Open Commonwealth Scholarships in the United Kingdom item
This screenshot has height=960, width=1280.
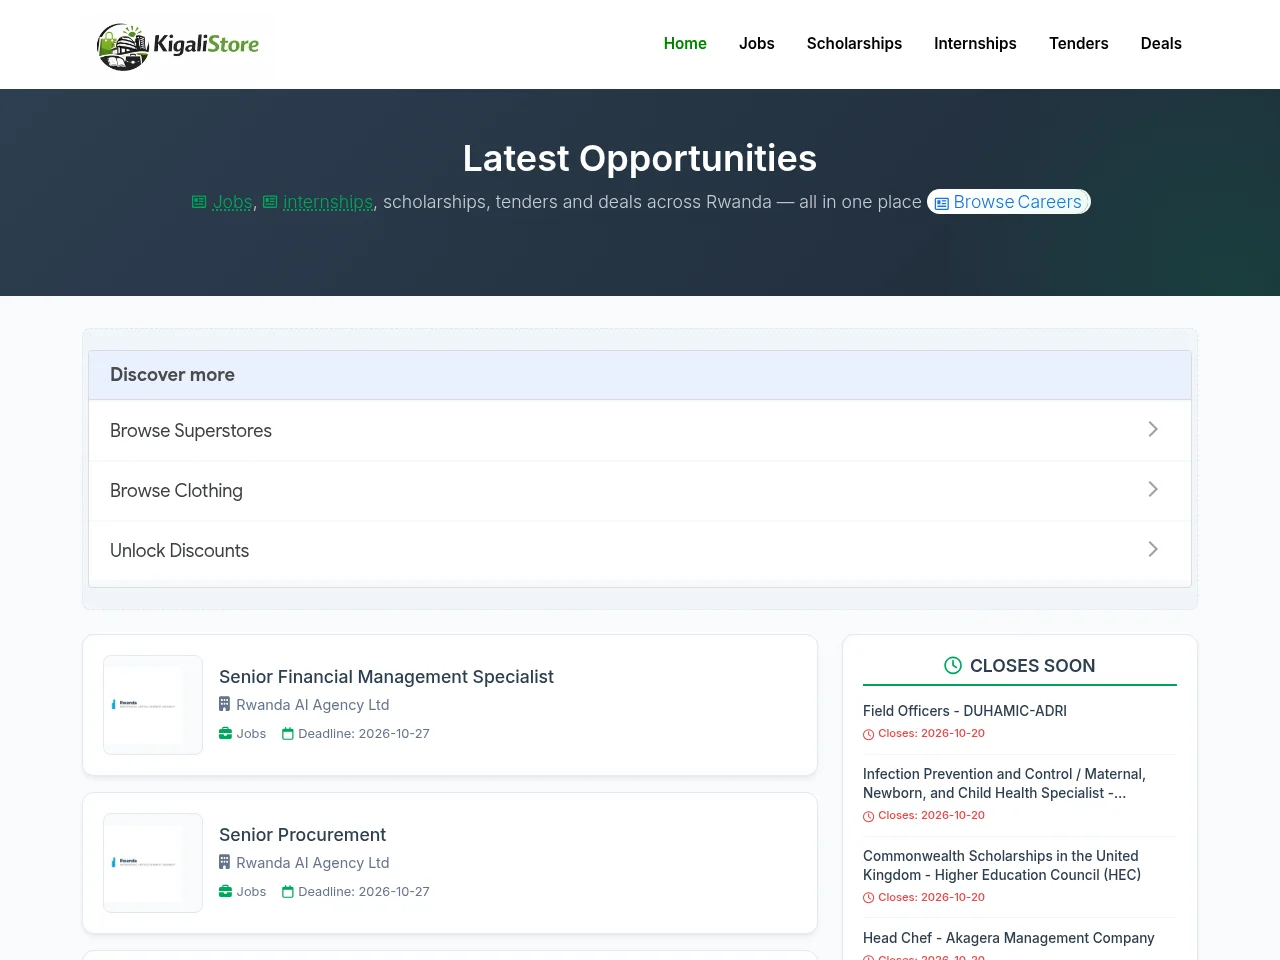1002,865
